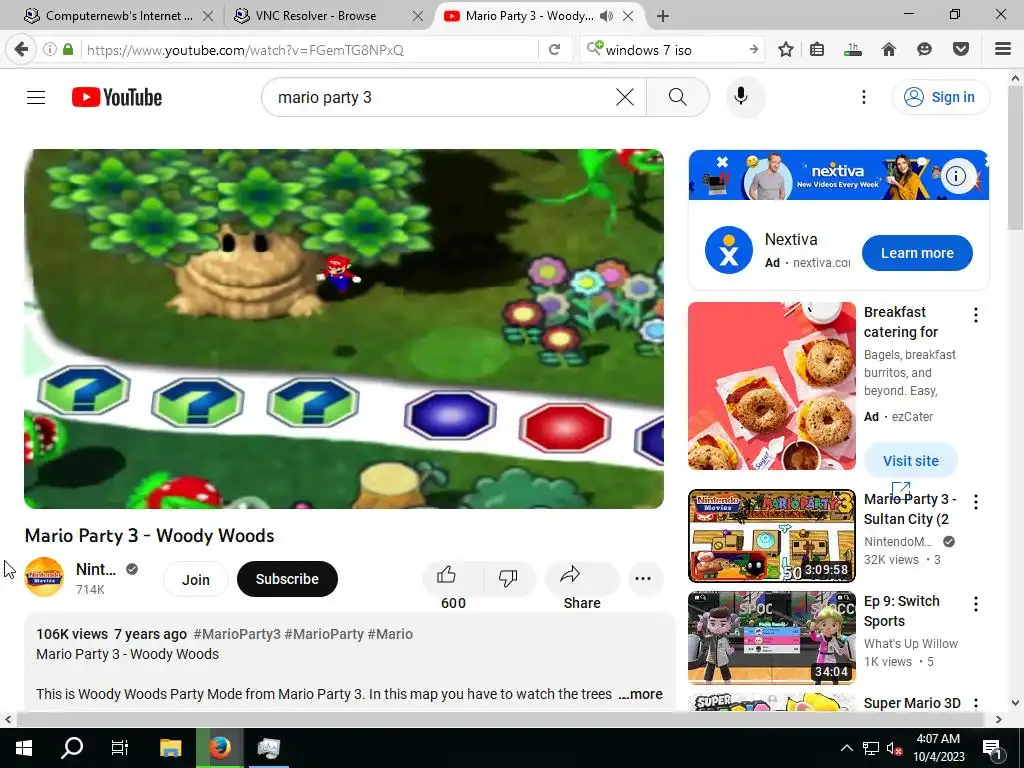Open Sultan City video thumbnail

[x=772, y=536]
